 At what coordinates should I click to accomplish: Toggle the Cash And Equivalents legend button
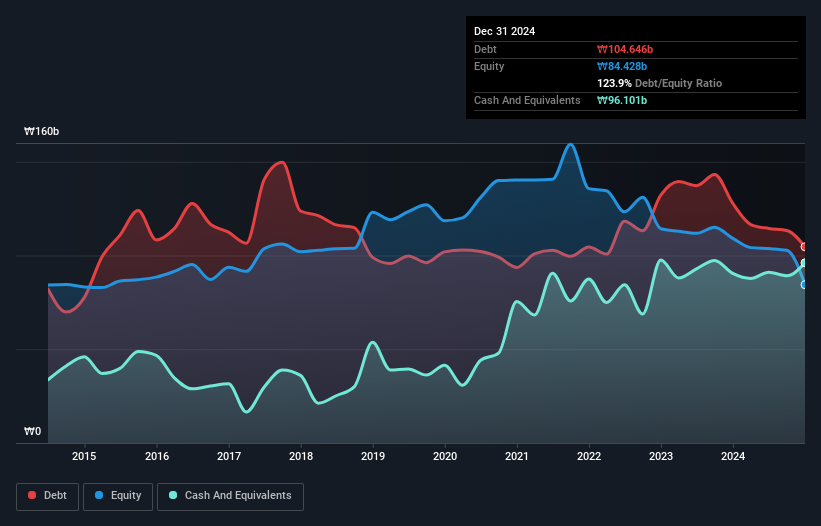230,496
